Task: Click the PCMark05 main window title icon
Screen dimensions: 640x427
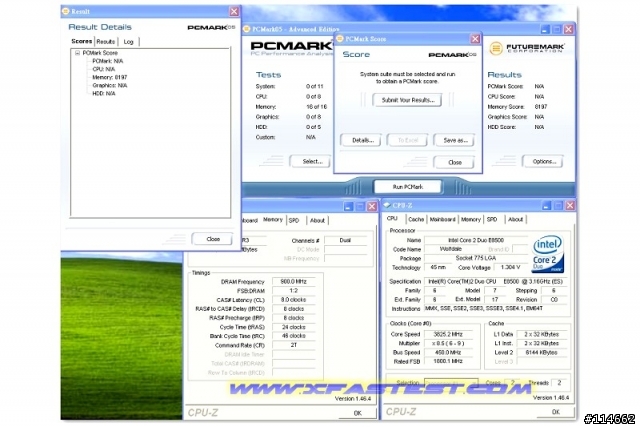Action: pyautogui.click(x=247, y=29)
